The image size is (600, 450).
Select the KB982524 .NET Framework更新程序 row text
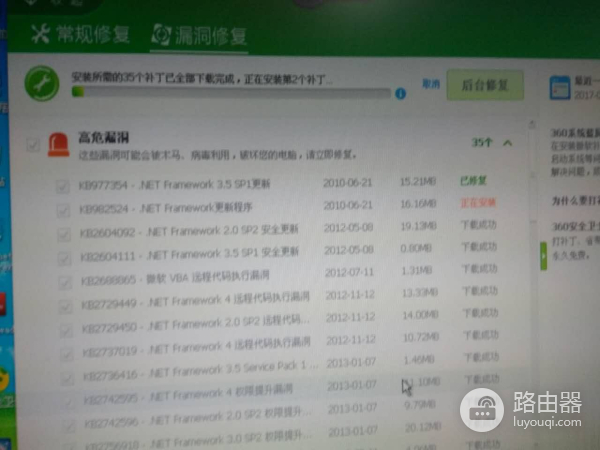coord(166,208)
